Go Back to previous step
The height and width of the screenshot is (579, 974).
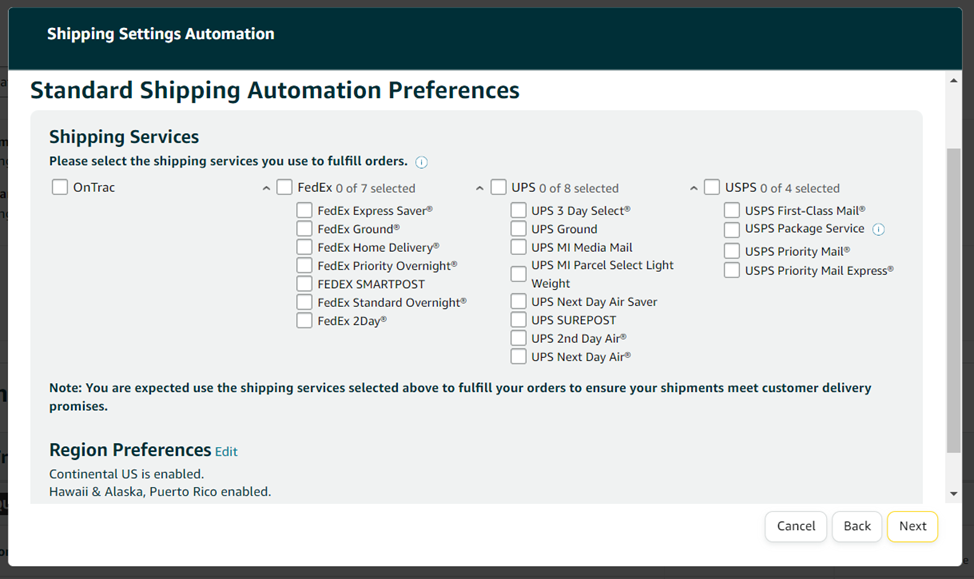(x=857, y=526)
